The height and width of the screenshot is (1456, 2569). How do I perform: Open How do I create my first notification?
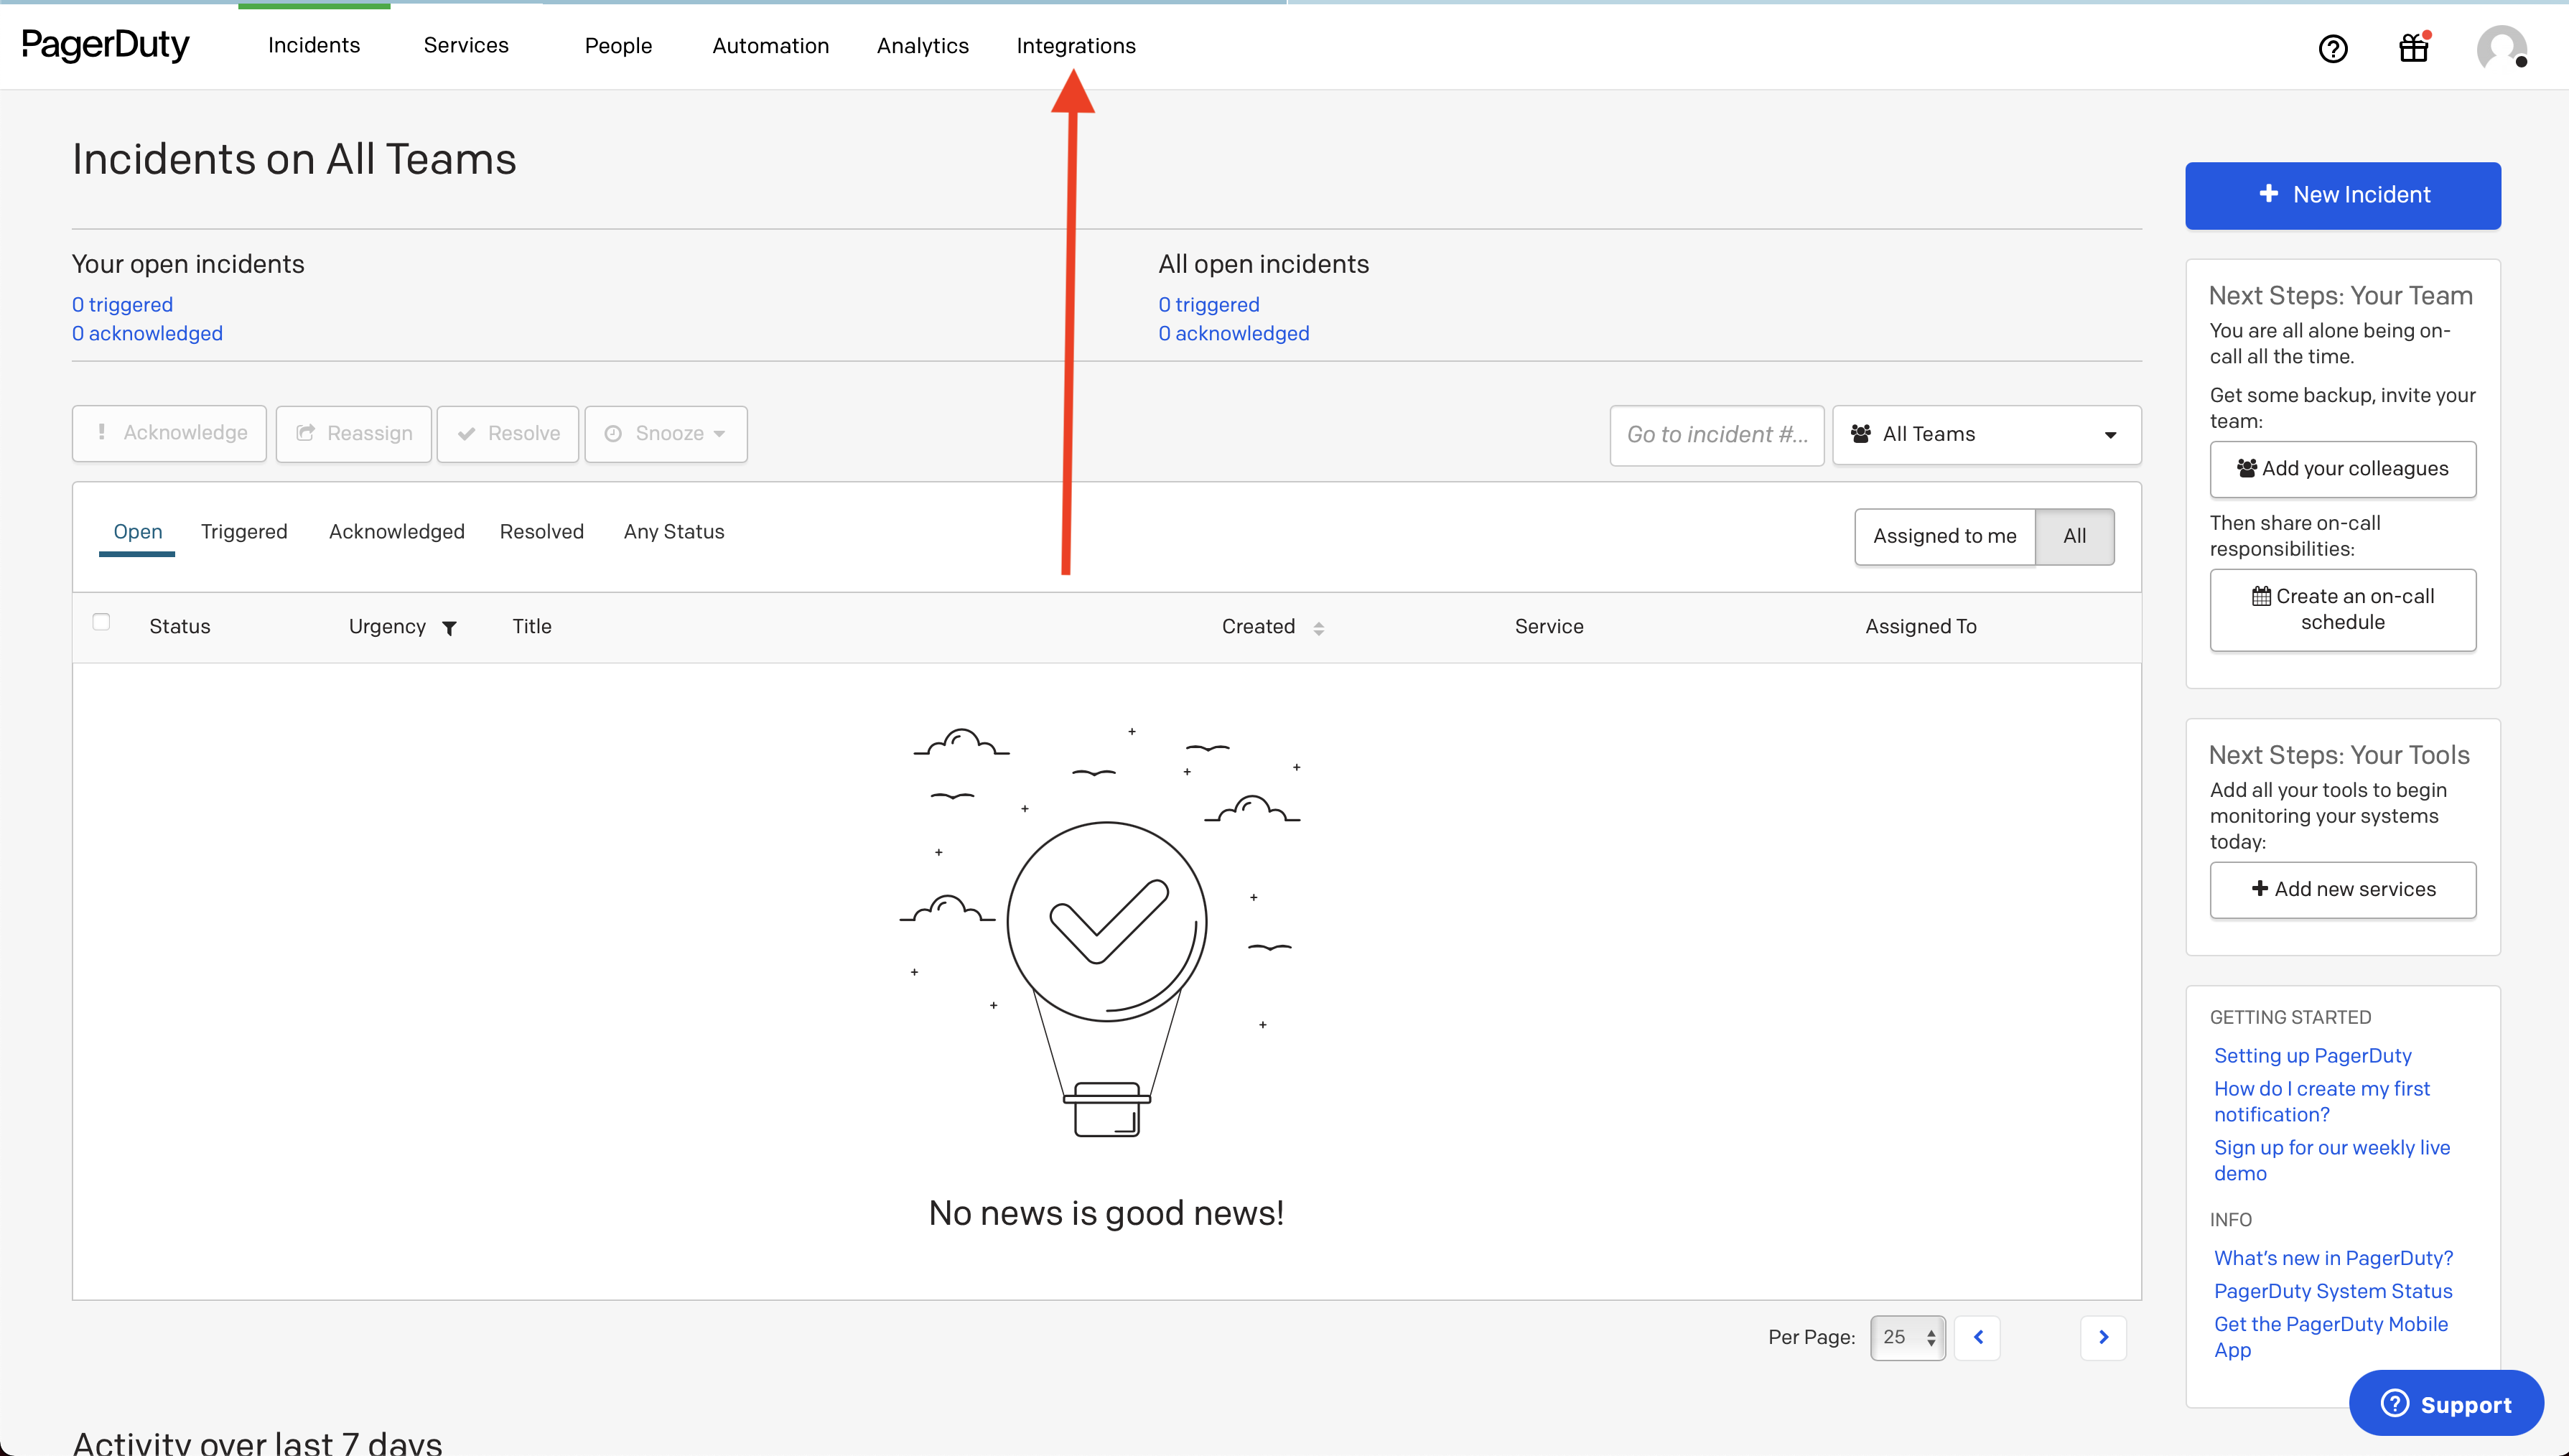pos(2322,1101)
